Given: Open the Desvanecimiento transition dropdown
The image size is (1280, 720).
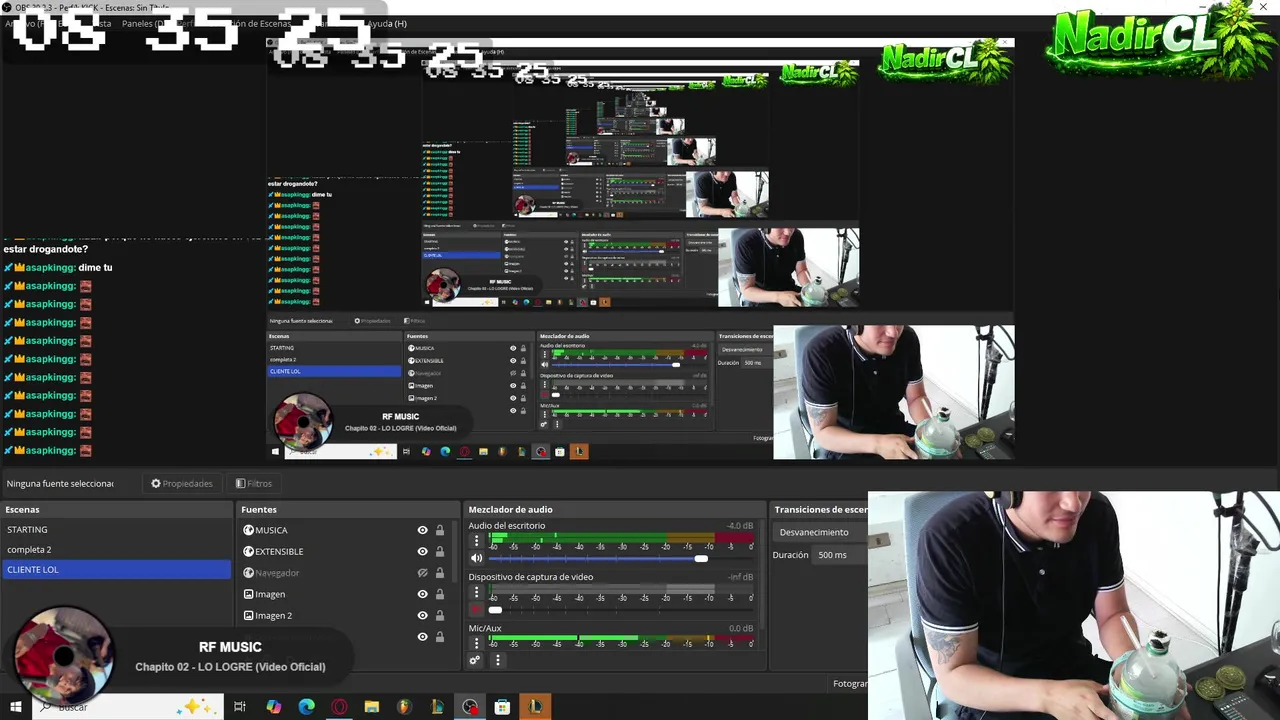Looking at the screenshot, I should point(822,532).
